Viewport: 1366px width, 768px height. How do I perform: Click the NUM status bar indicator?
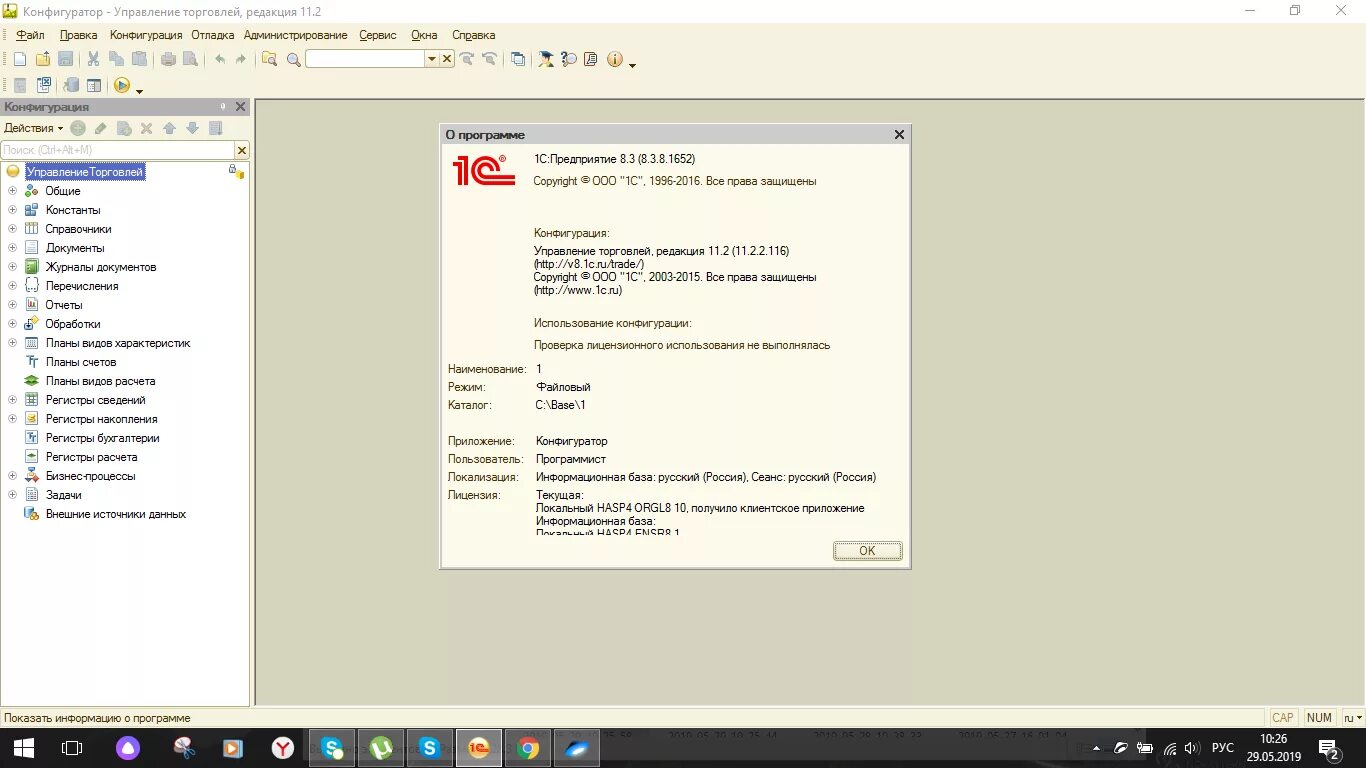1319,718
